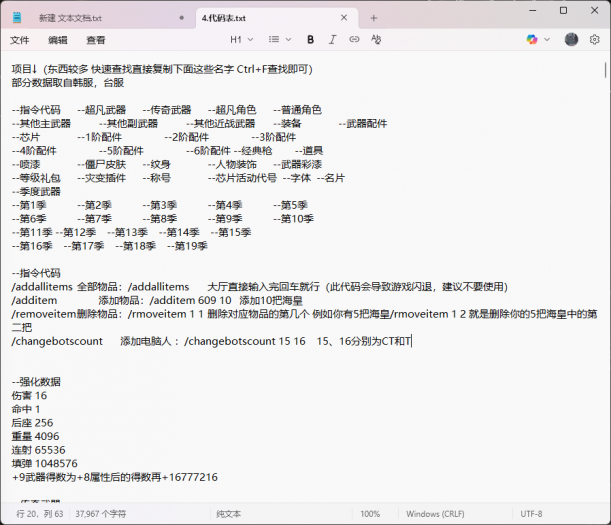Click the 100% zoom level
This screenshot has width=611, height=525.
[370, 514]
